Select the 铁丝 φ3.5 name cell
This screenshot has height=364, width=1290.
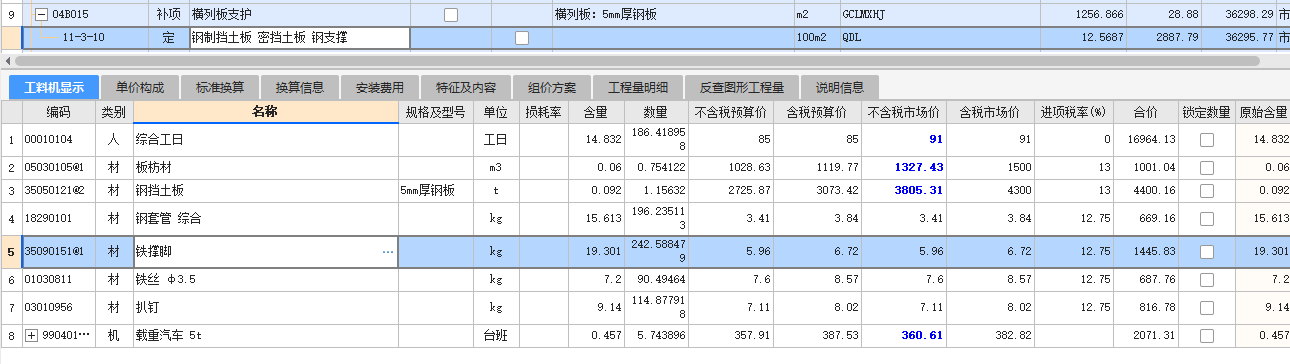point(265,280)
